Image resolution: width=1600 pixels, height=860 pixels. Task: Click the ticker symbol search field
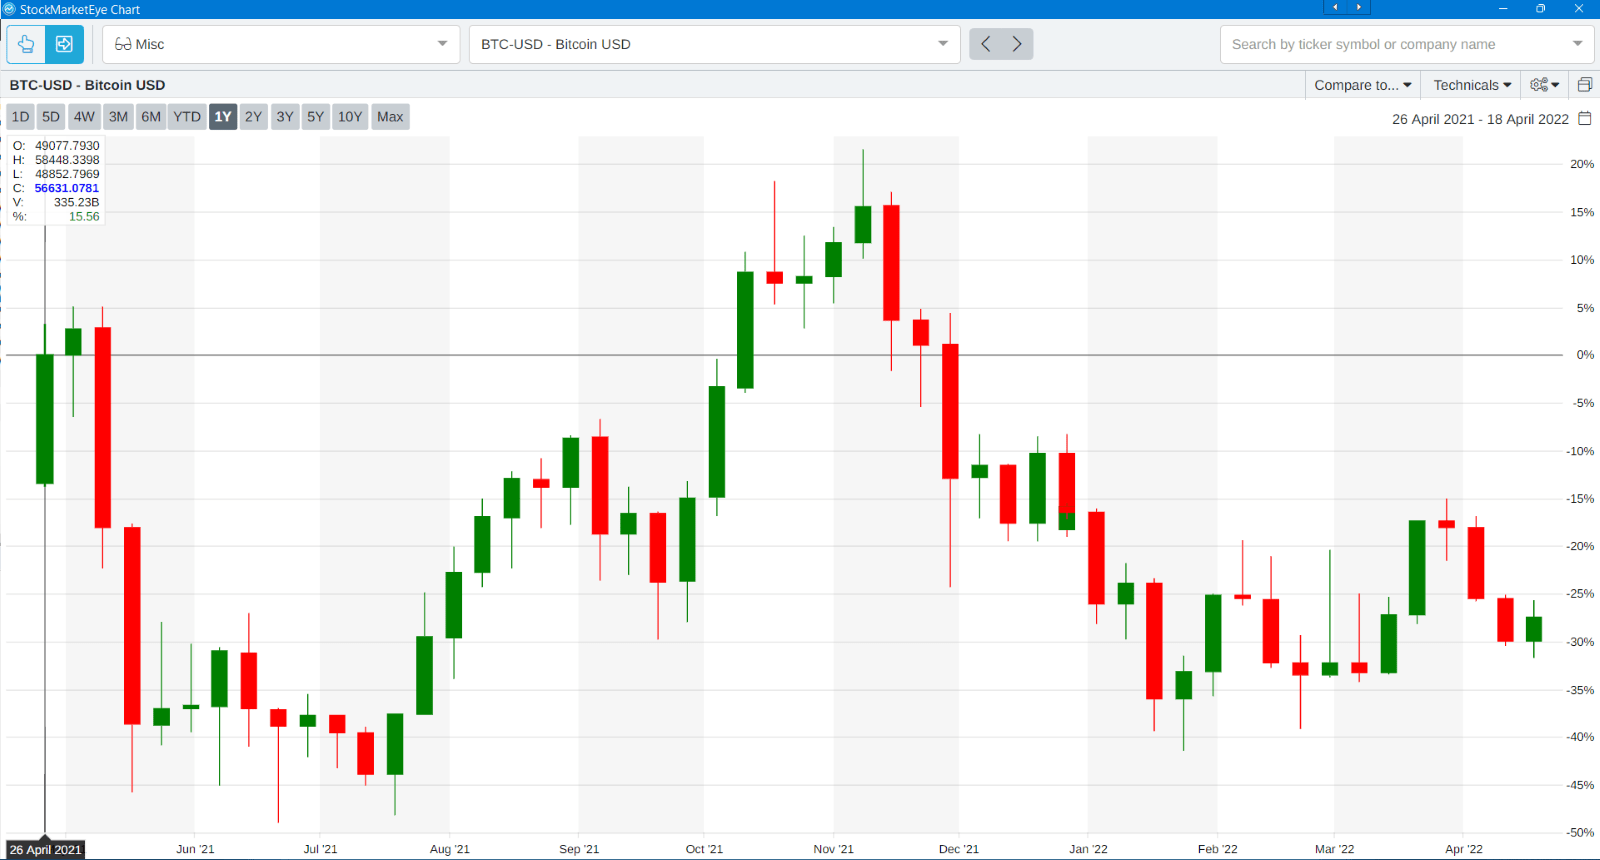(1395, 44)
